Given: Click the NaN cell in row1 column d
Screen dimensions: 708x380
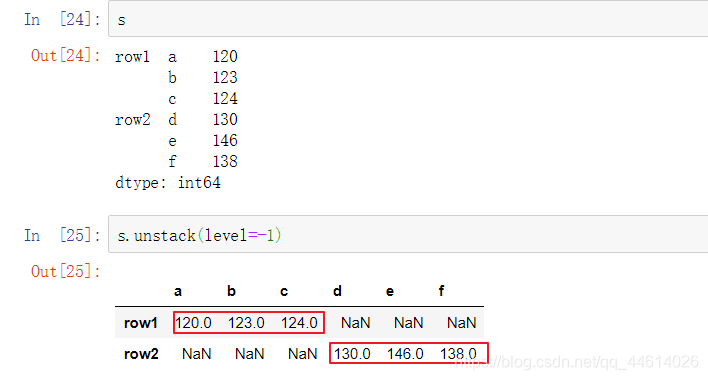Looking at the screenshot, I should tap(356, 323).
